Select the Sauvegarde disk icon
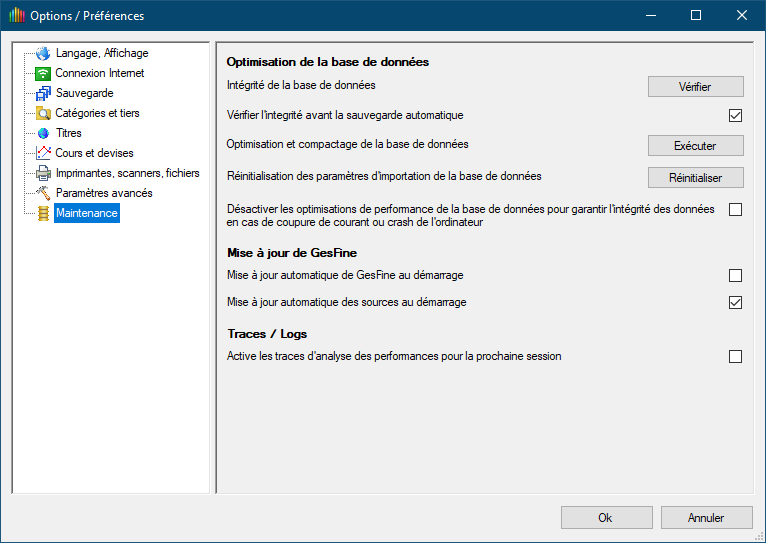The image size is (766, 543). [x=42, y=94]
